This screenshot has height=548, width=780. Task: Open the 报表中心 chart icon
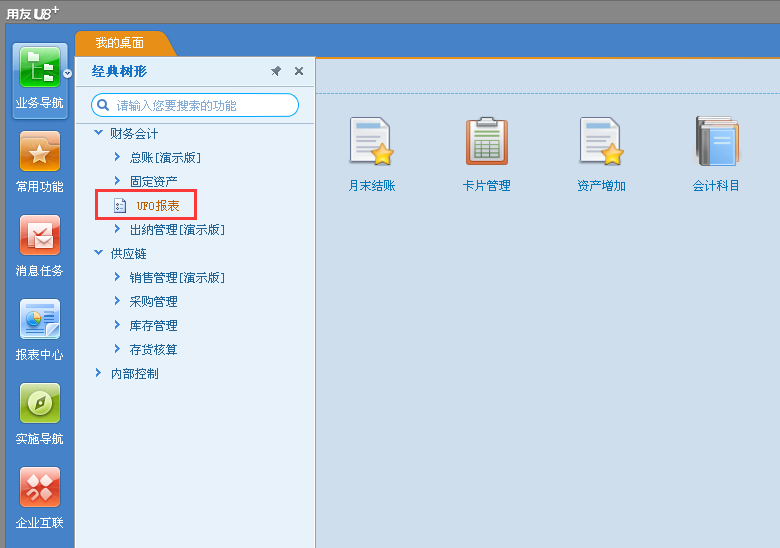pyautogui.click(x=40, y=319)
